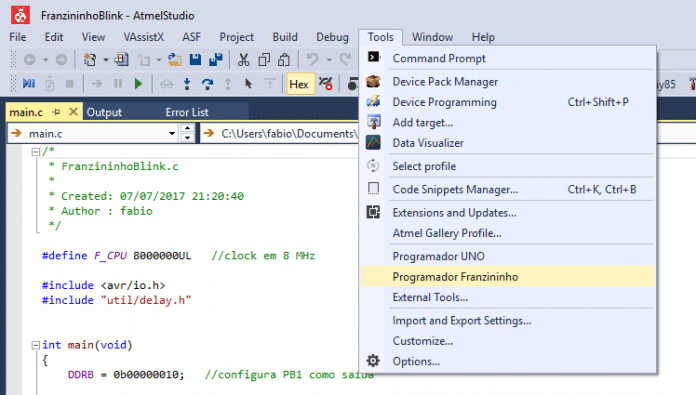Close the main.c tab
696x395 pixels.
(x=74, y=112)
